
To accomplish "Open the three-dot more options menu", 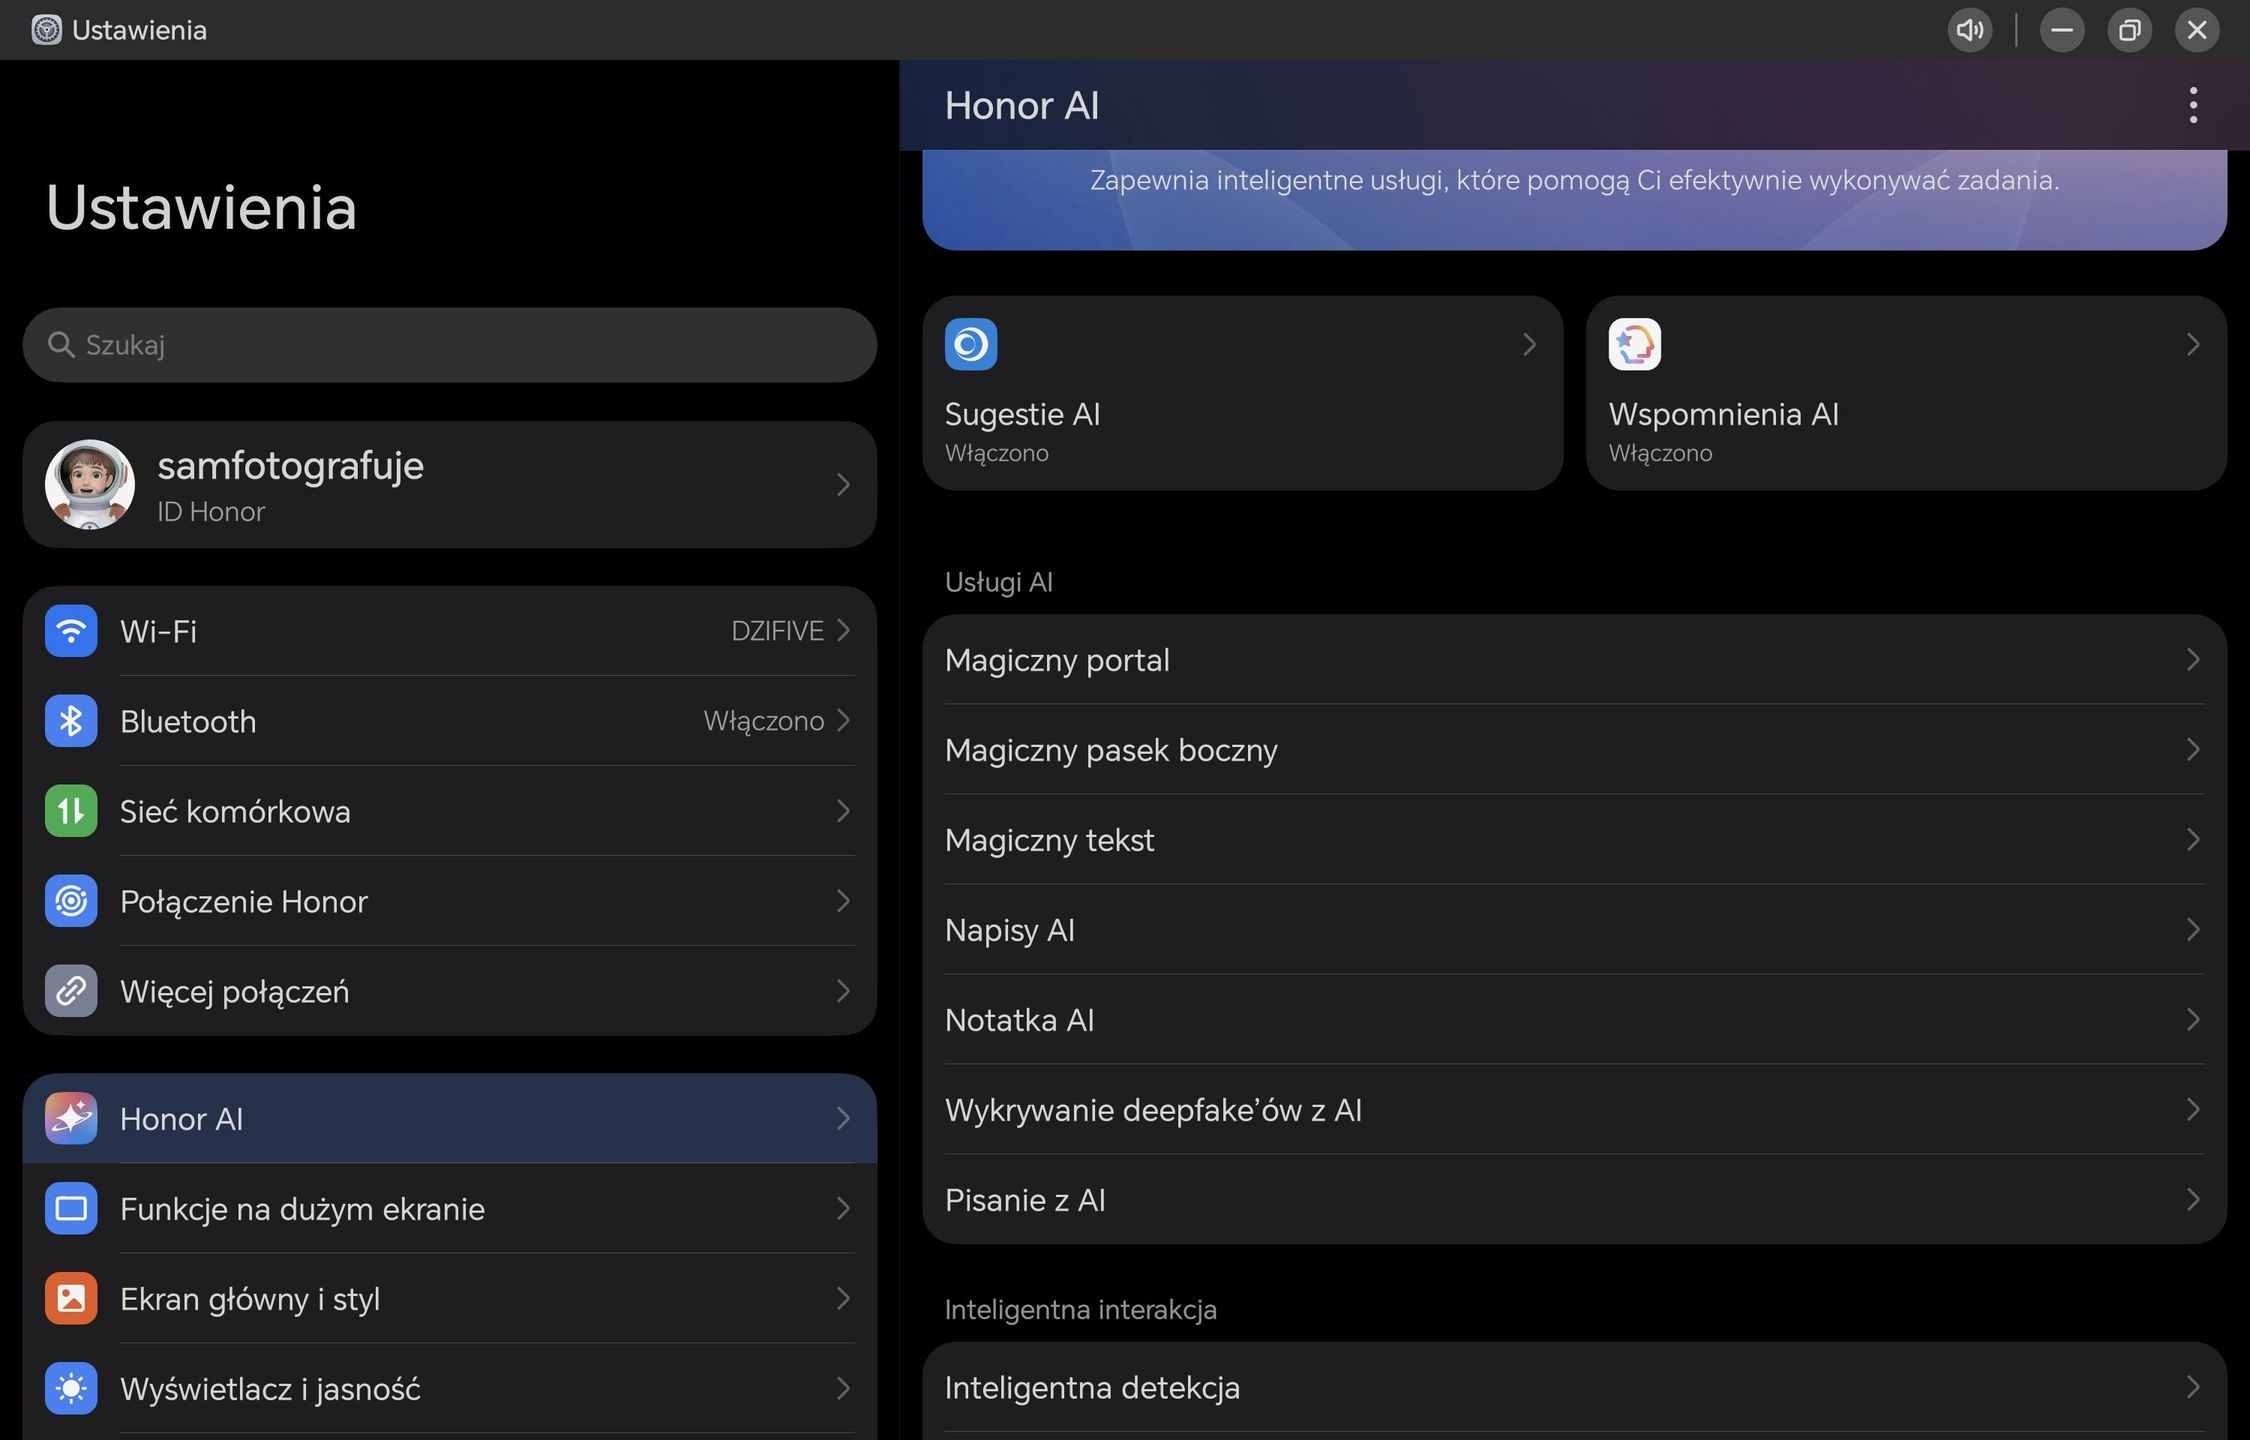I will pyautogui.click(x=2193, y=105).
